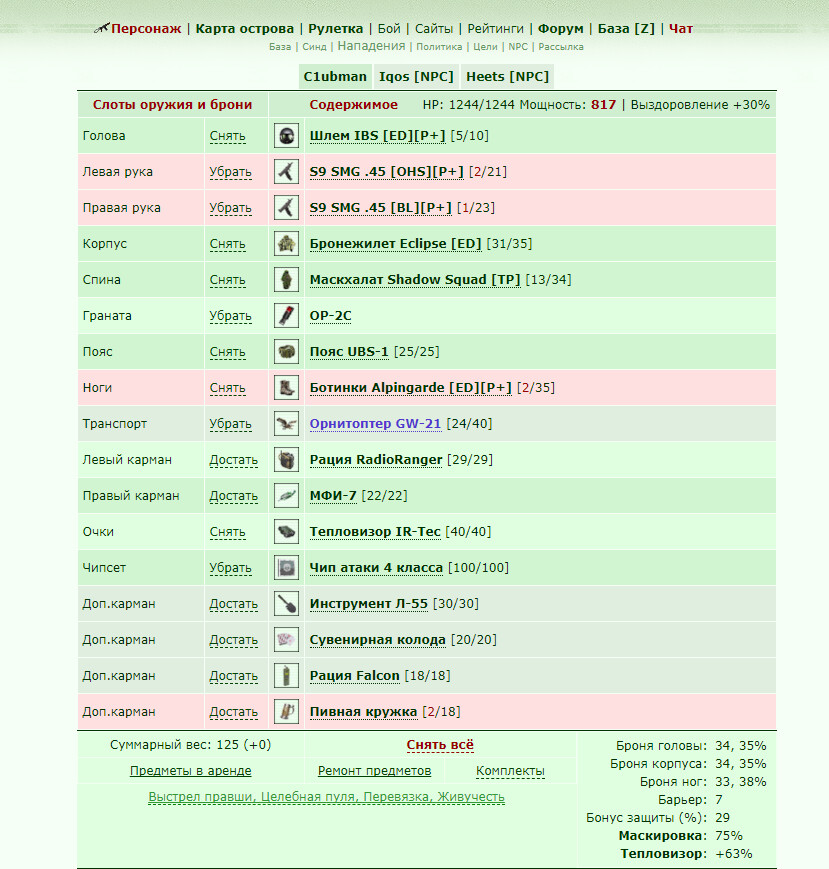Open the Бой menu item
The width and height of the screenshot is (829, 869).
tap(389, 29)
